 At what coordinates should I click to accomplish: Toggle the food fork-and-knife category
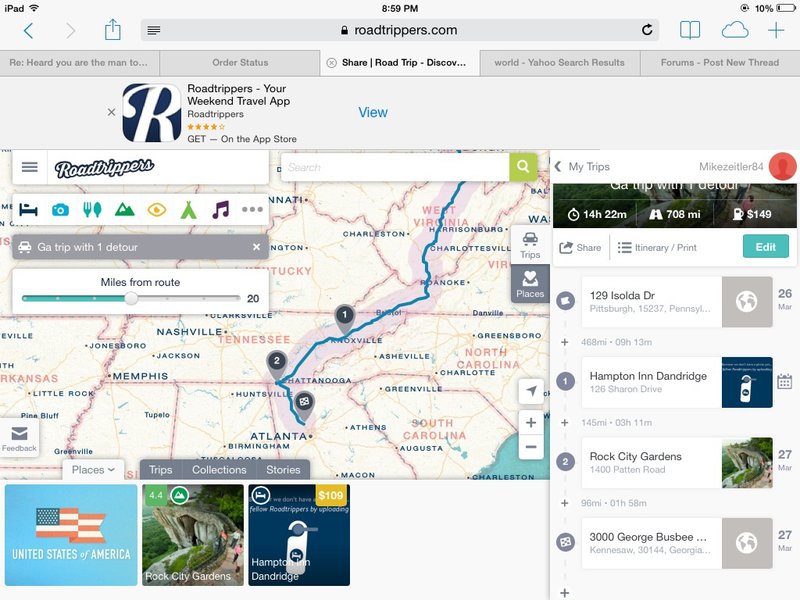pyautogui.click(x=92, y=209)
